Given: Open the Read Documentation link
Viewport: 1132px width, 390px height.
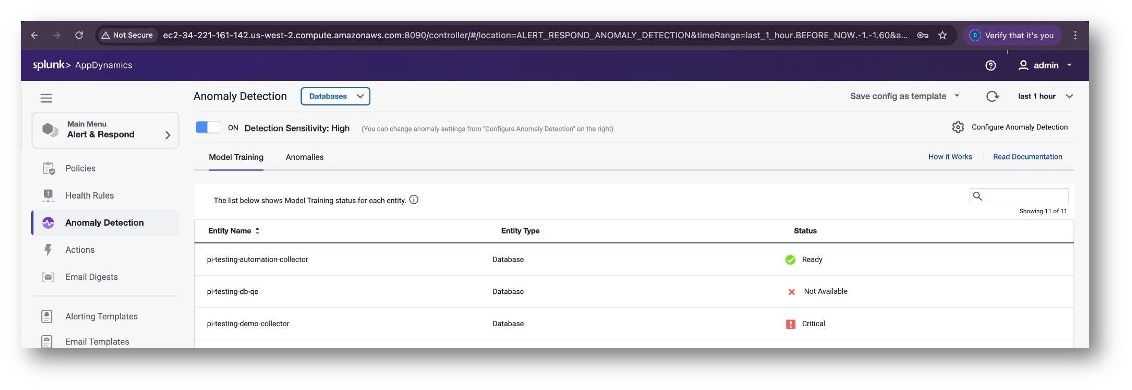Looking at the screenshot, I should (1027, 157).
